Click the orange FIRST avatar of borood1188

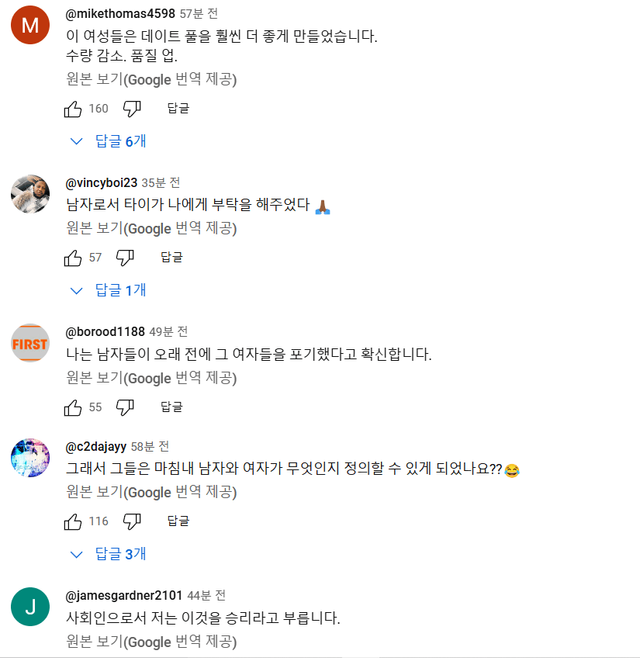pos(30,344)
